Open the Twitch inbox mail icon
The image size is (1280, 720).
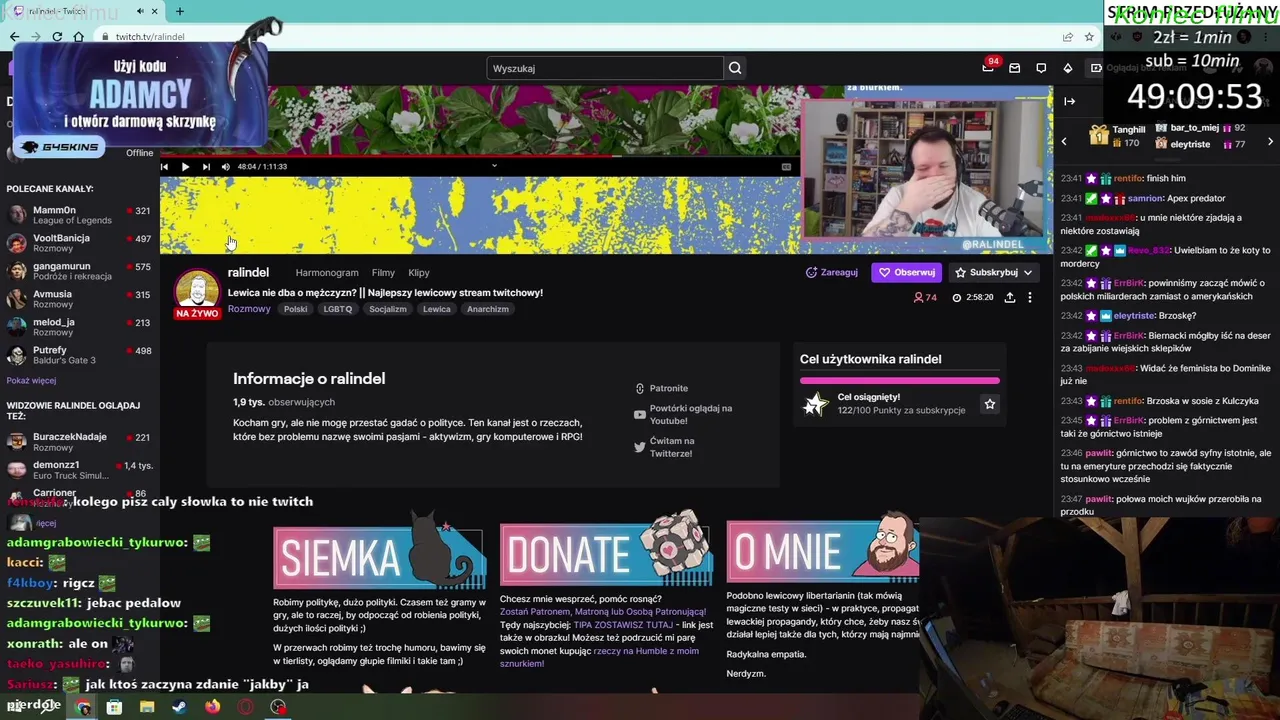1014,68
